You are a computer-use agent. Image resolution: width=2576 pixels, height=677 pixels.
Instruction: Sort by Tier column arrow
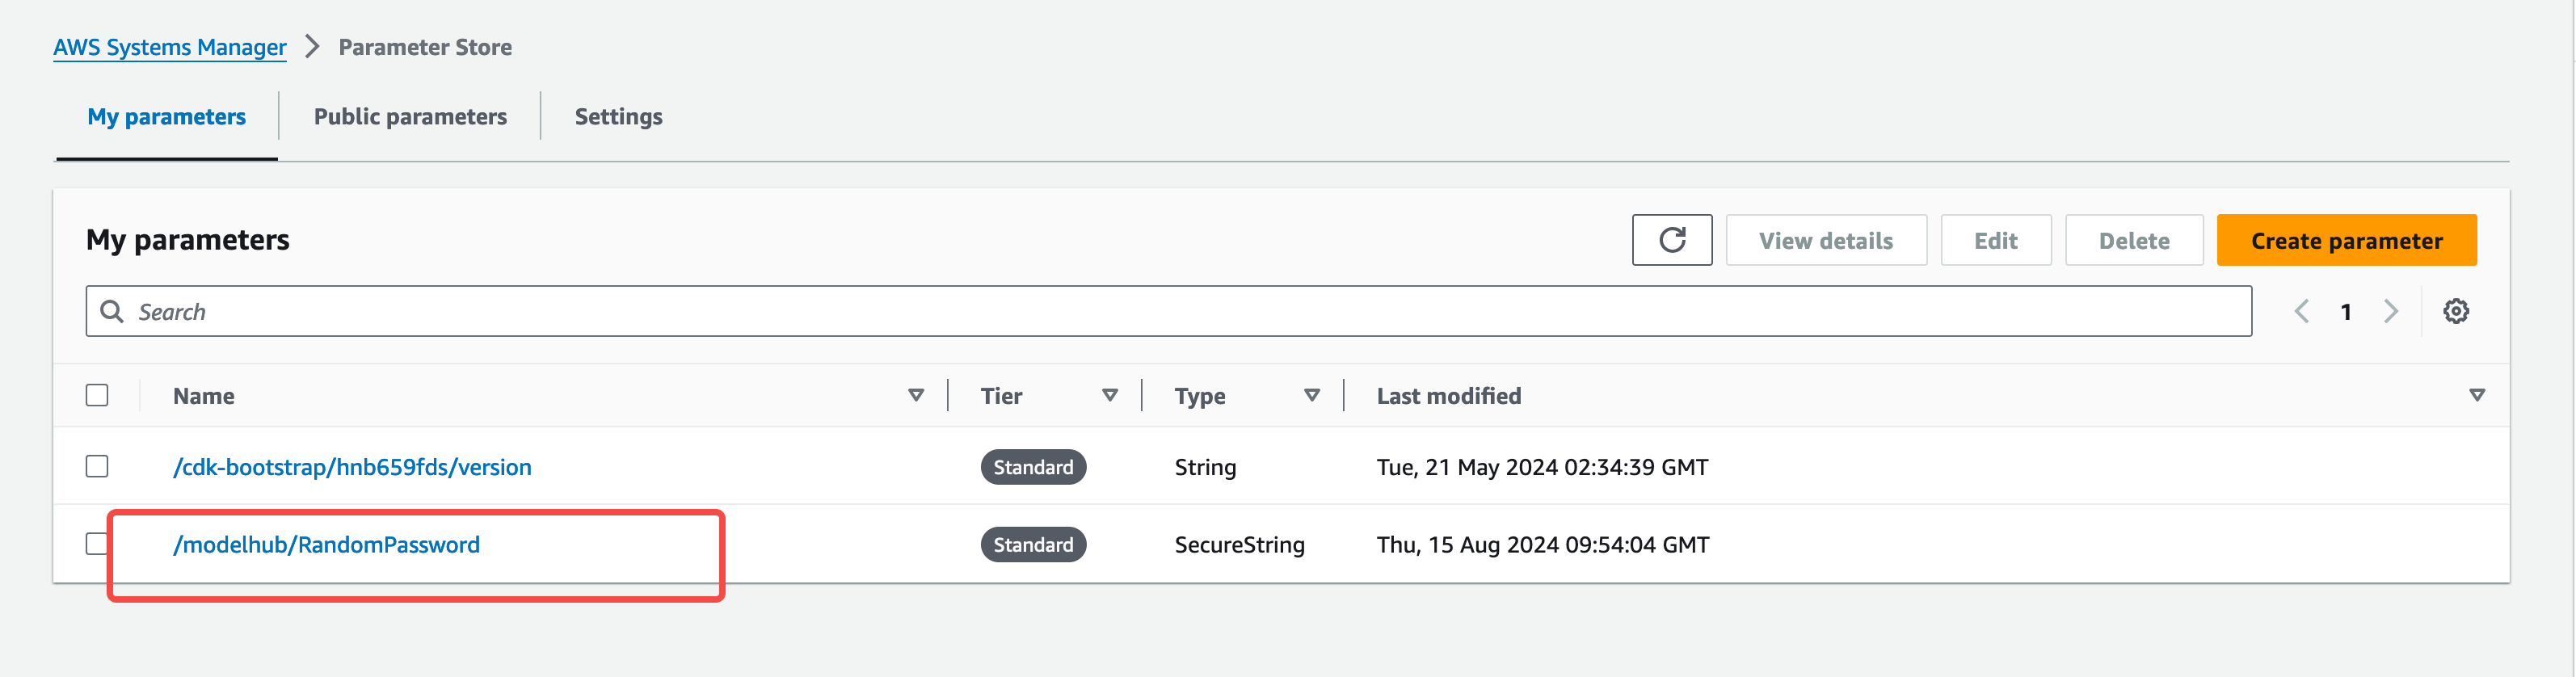[1109, 395]
